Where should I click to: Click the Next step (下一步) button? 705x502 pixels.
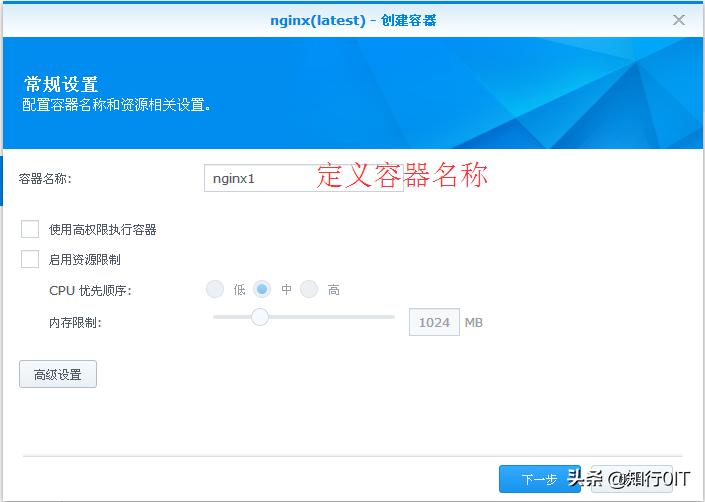pyautogui.click(x=540, y=479)
